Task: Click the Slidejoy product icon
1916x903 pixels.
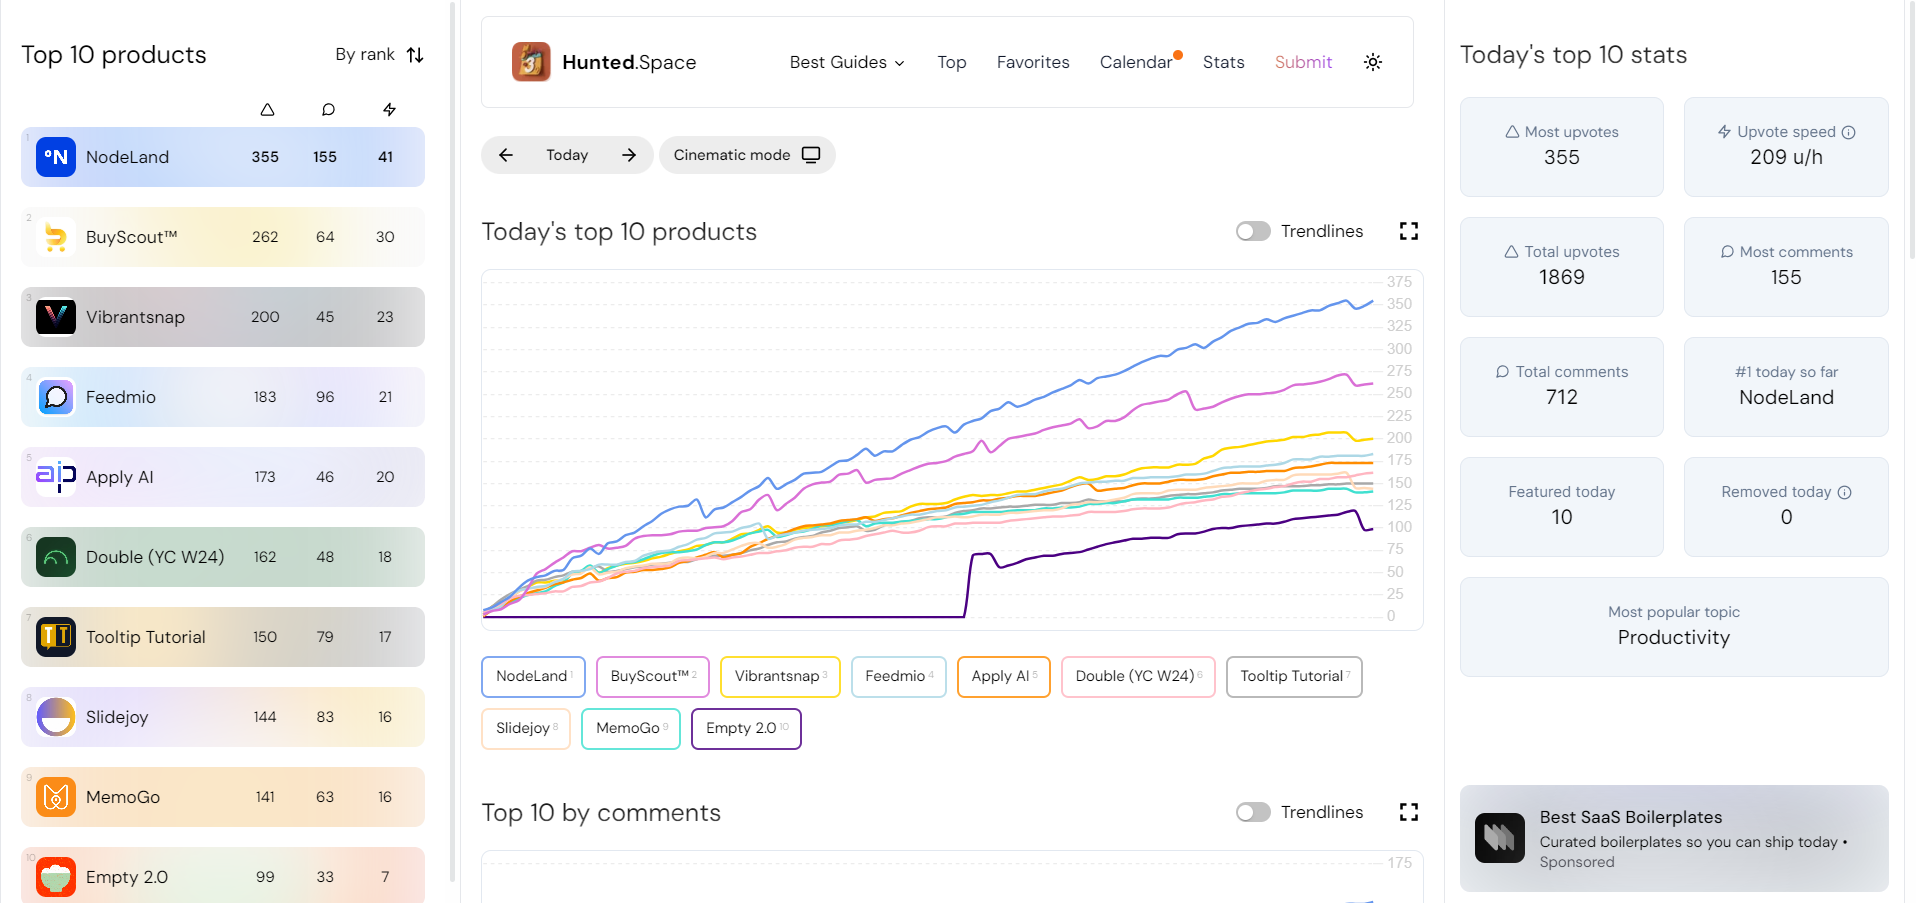Action: click(56, 717)
